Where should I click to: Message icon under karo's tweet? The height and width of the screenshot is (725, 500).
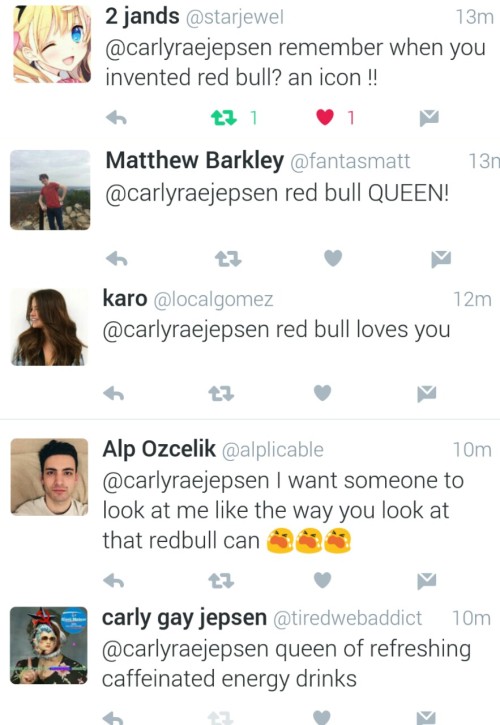coord(426,394)
